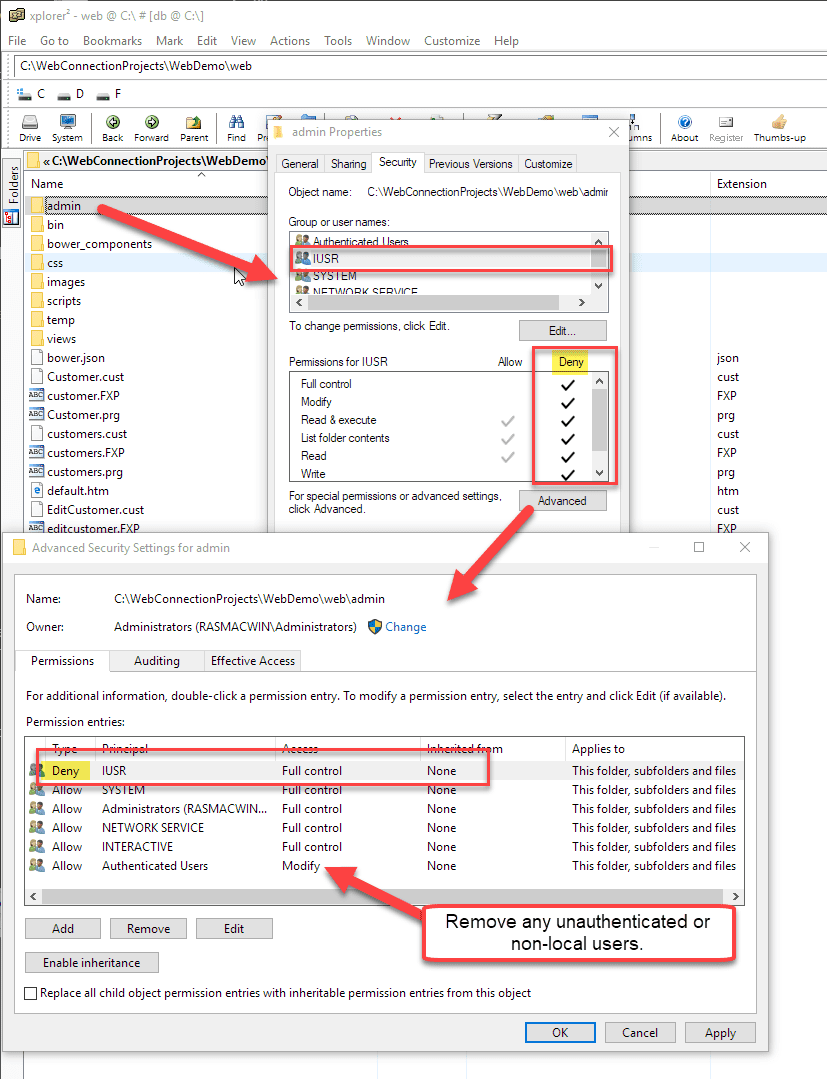Maximize Advanced Security Settings window
Screen dimensions: 827x1079
pos(699,547)
